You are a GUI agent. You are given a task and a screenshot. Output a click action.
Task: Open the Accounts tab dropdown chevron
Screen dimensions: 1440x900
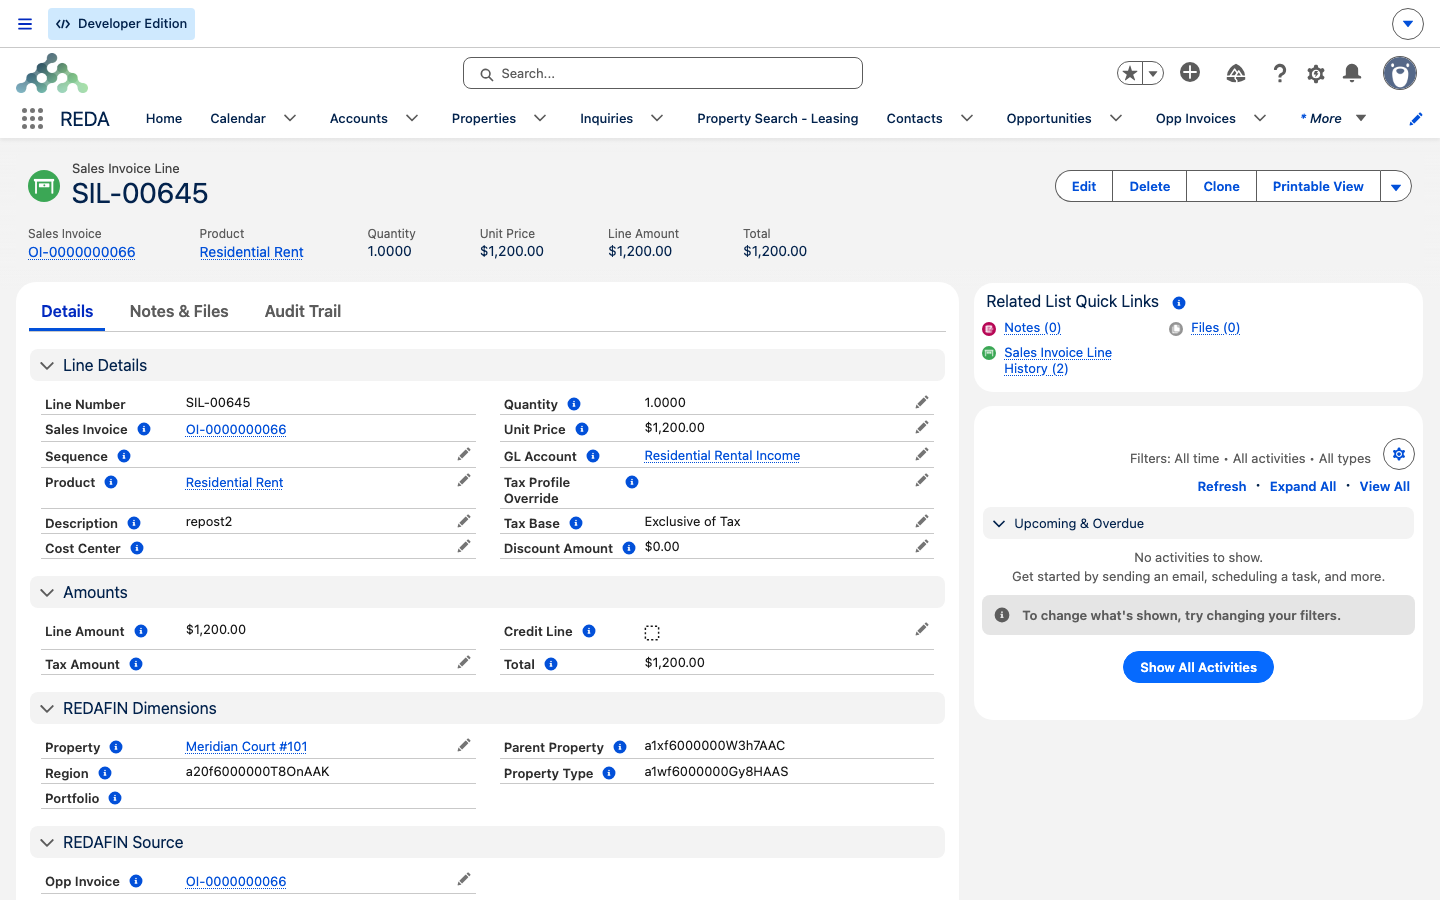click(412, 118)
